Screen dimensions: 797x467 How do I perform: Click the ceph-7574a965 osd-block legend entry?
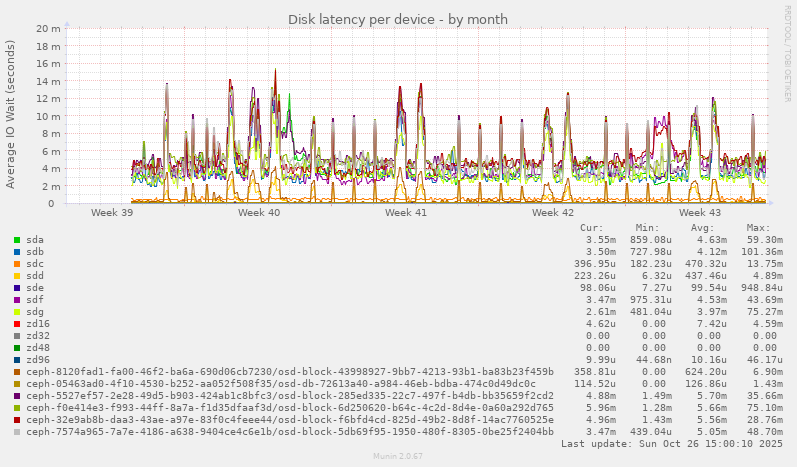[x=290, y=432]
